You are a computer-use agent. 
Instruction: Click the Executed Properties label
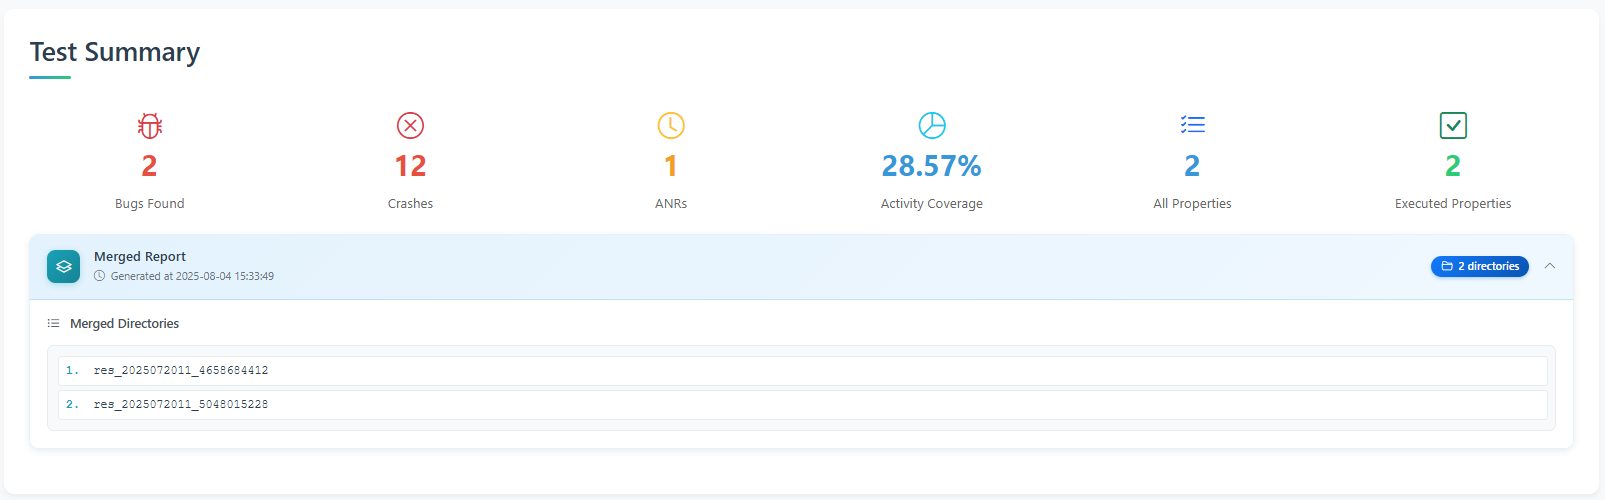coord(1453,204)
